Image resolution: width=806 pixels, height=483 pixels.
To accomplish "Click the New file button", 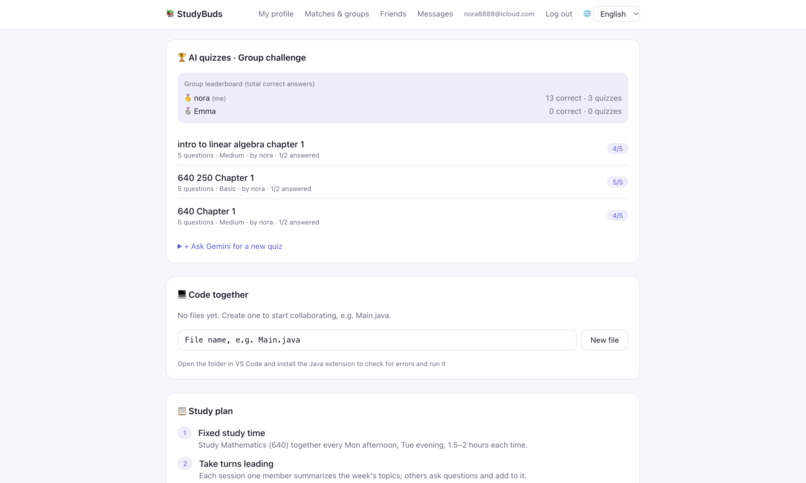I will coord(604,340).
